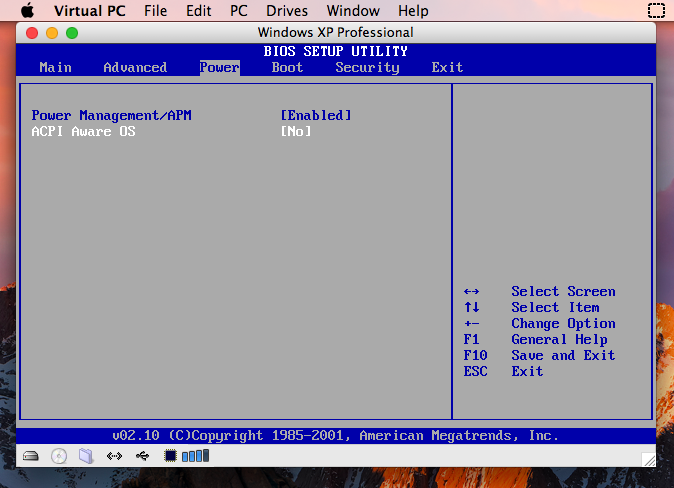Click the [No] value for ACPI Aware OS
Viewport: 674px width, 488px height.
pos(296,131)
